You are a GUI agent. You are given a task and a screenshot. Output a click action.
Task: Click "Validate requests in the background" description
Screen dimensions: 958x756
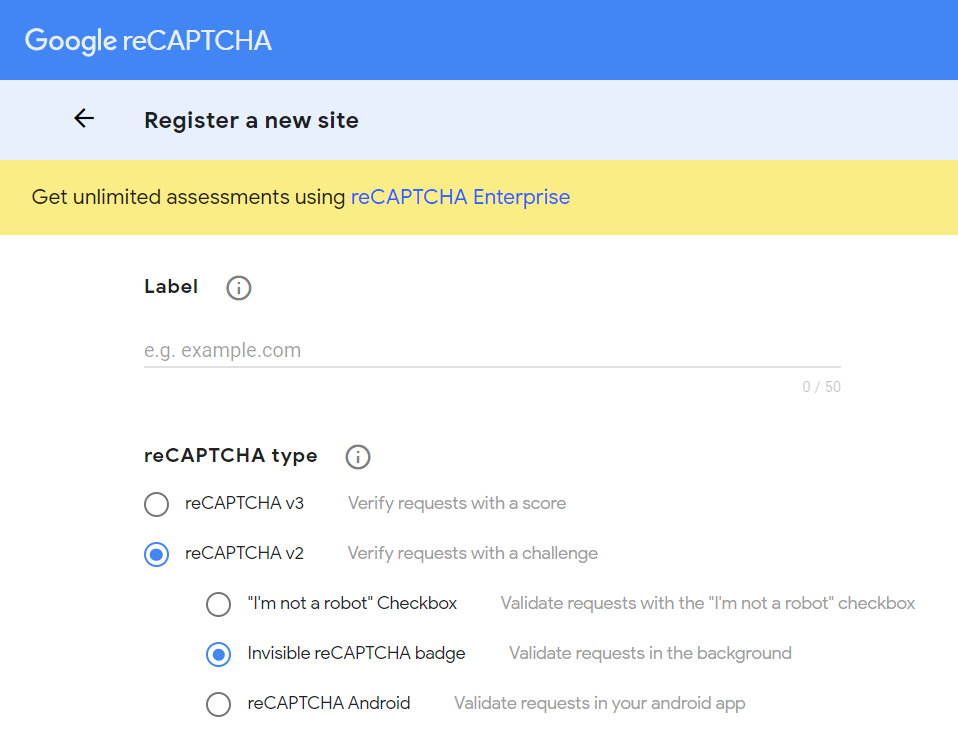(650, 653)
